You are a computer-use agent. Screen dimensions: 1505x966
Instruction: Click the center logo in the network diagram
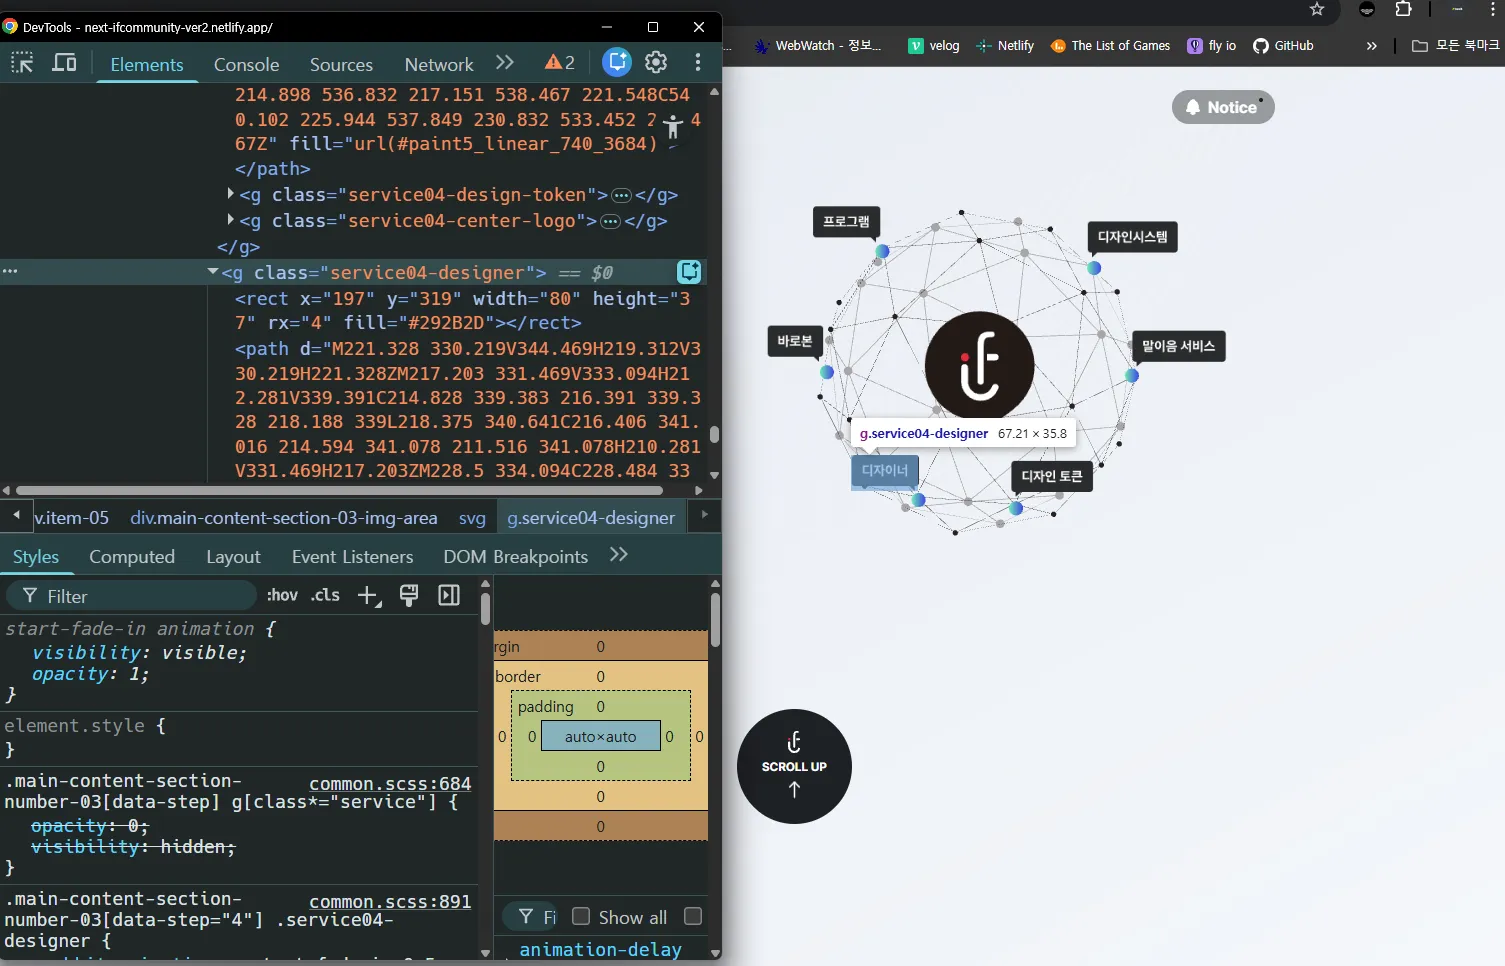[x=979, y=366]
